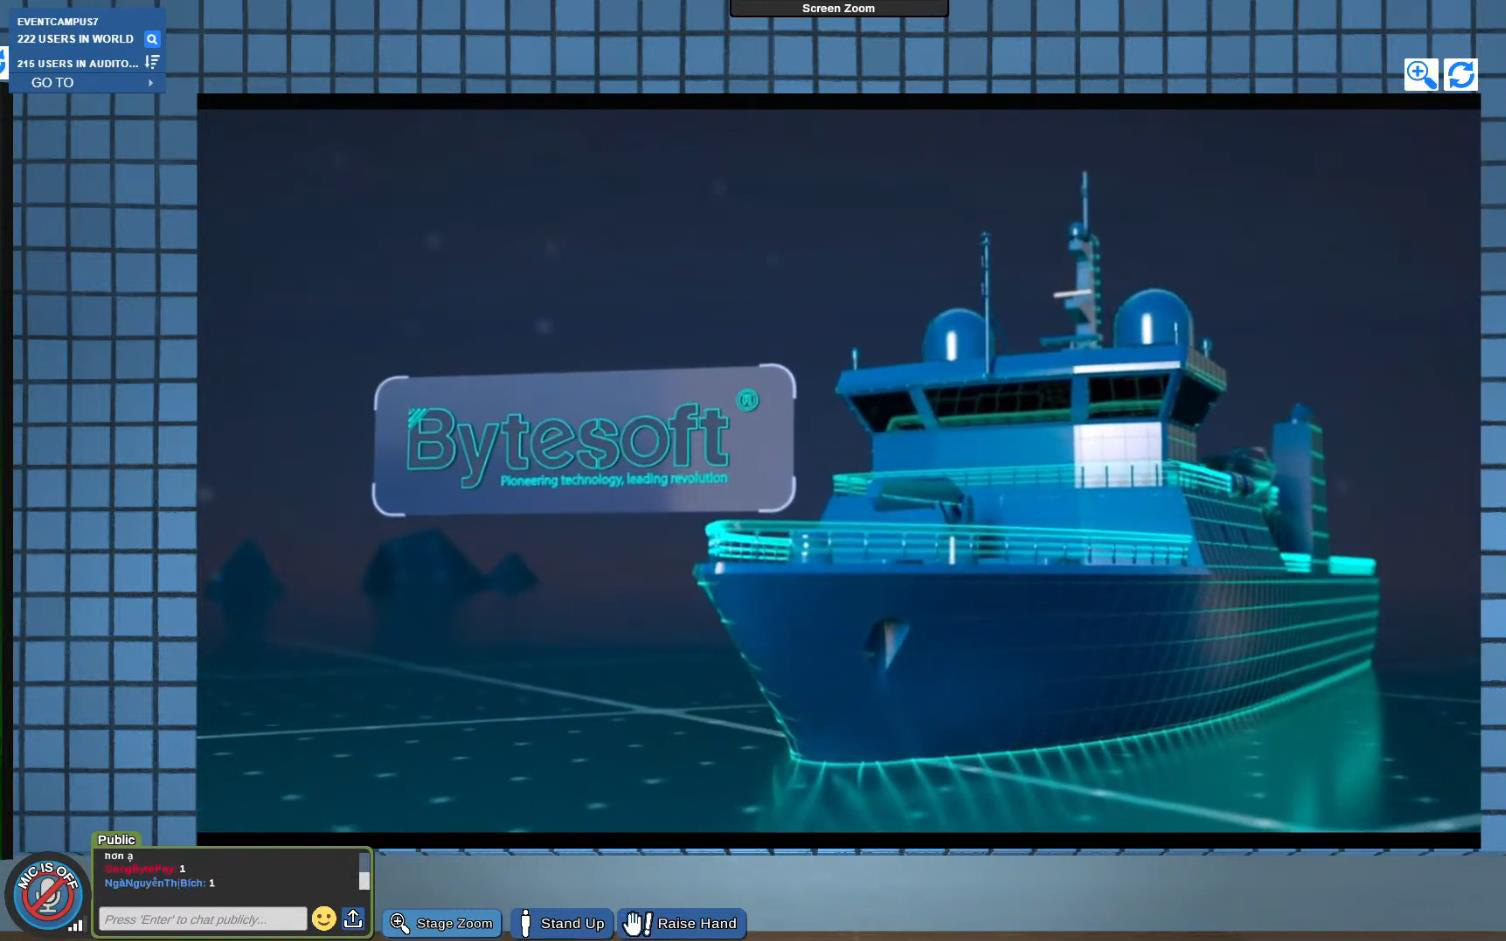Click '216 USERS IN AUDITO...' text
This screenshot has width=1506, height=941.
pyautogui.click(x=77, y=63)
